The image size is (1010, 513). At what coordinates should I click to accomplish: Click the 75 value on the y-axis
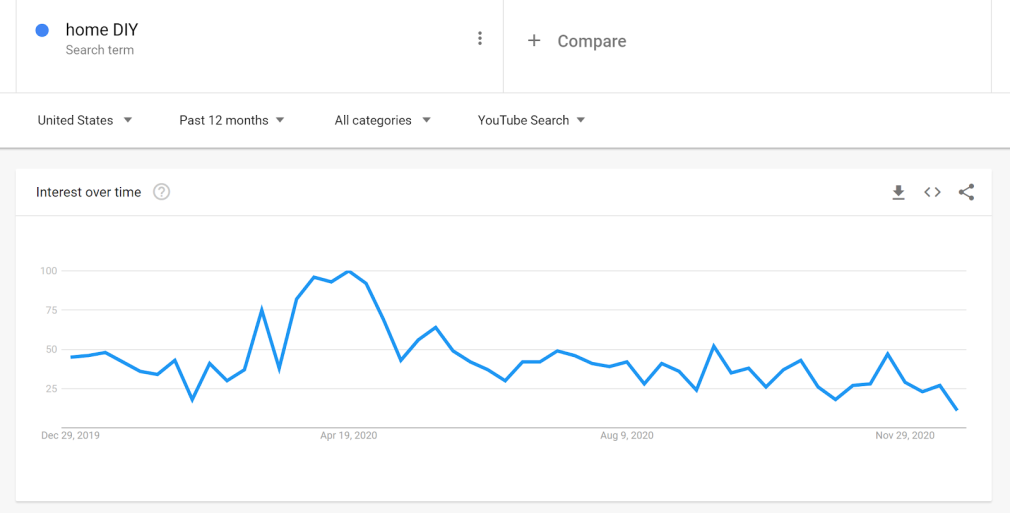[49, 310]
